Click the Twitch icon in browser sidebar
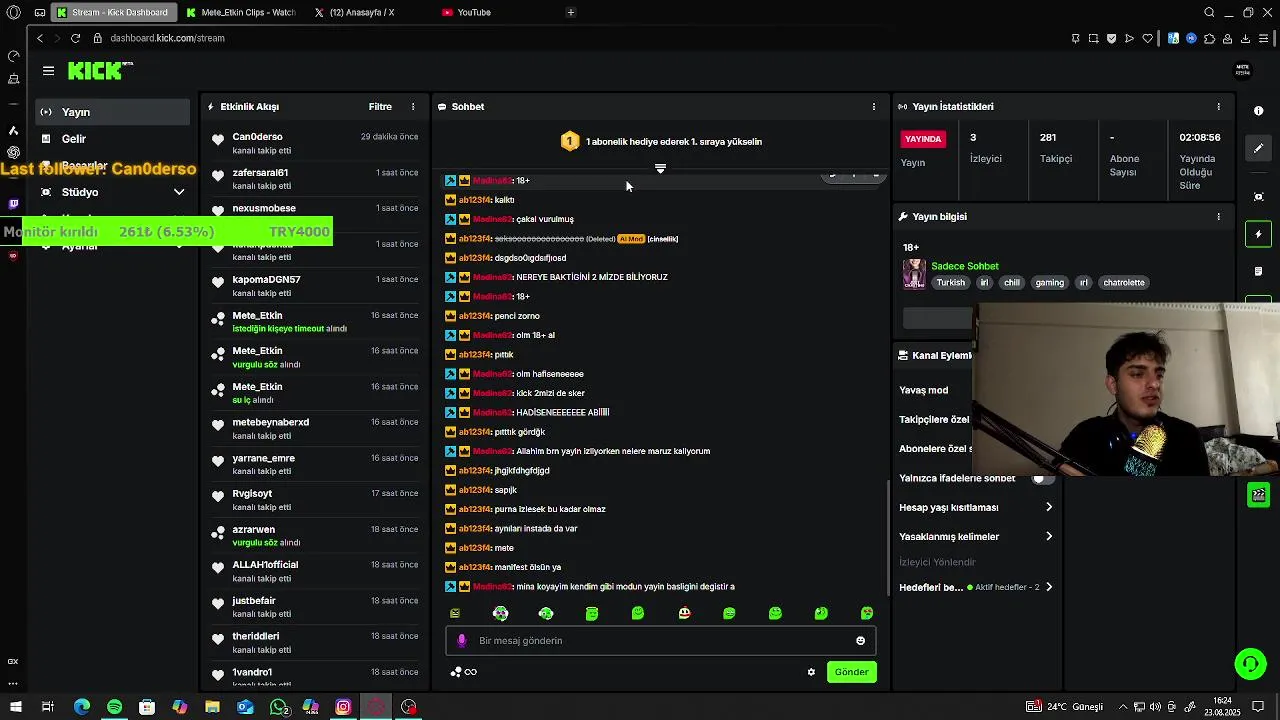 click(x=13, y=204)
